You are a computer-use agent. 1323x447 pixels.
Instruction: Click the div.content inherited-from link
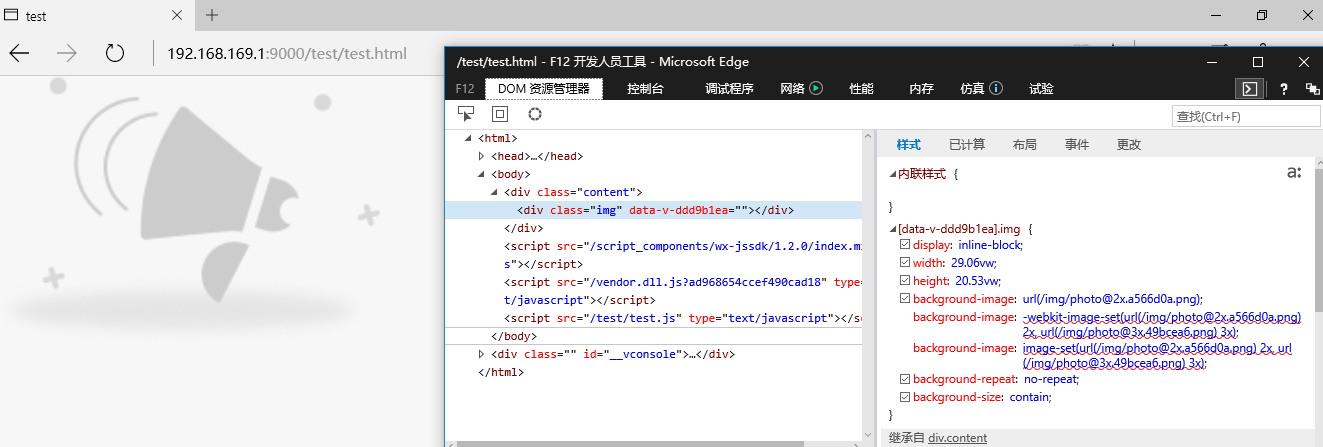click(x=957, y=438)
